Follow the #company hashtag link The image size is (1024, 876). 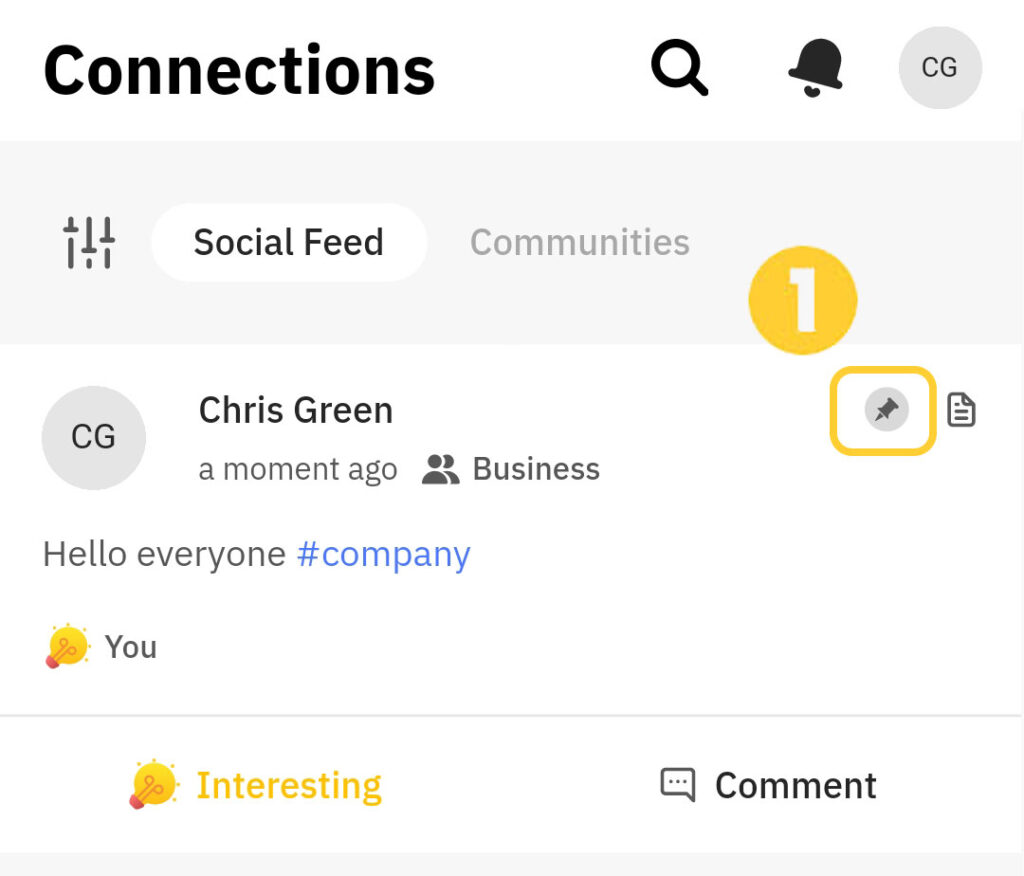click(384, 555)
